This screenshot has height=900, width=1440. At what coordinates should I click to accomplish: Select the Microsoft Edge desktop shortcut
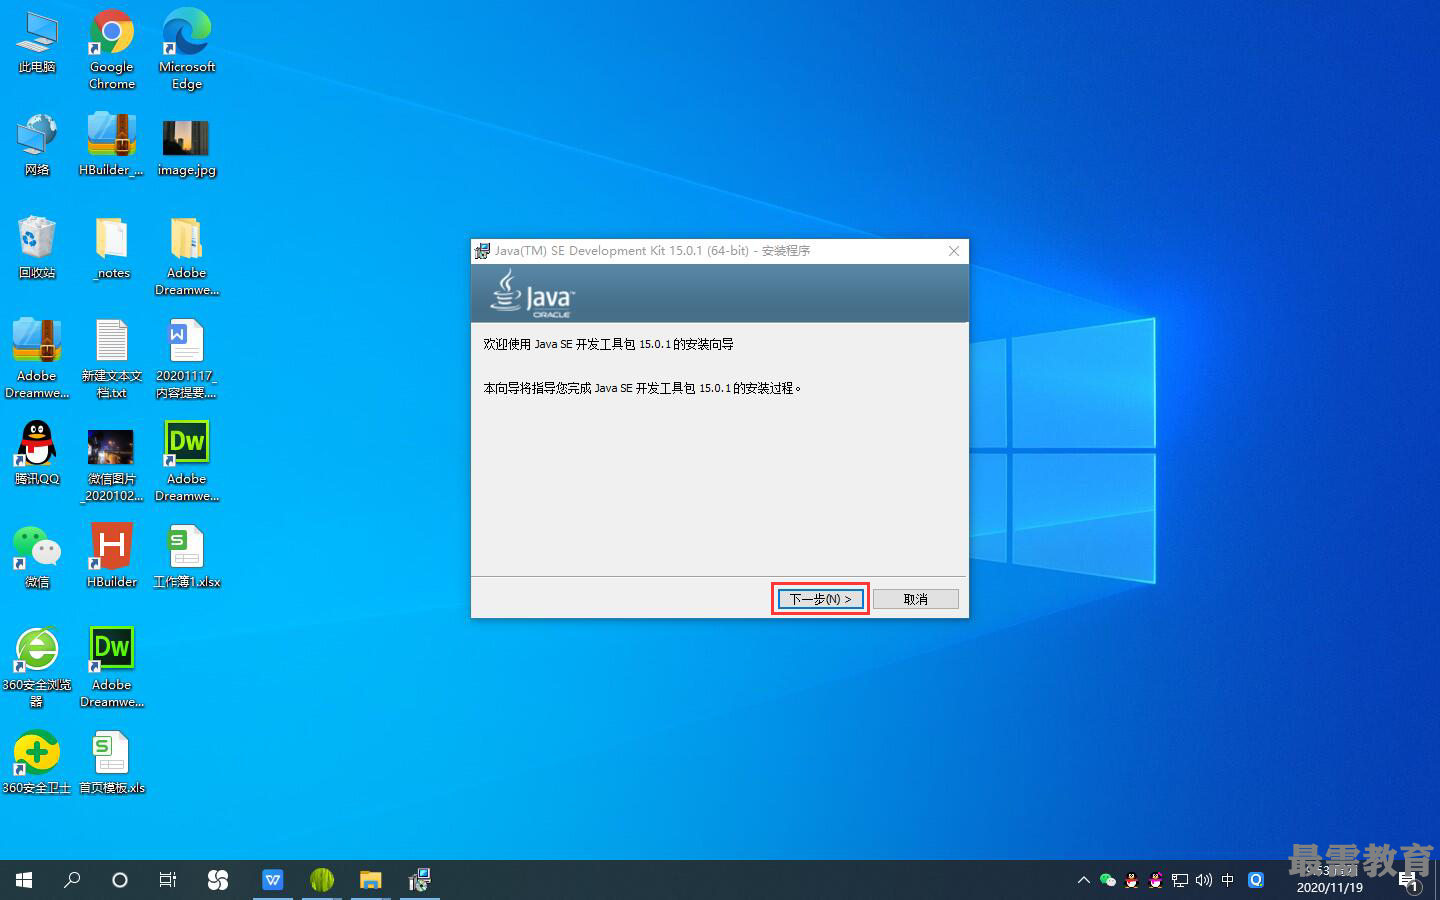pos(187,50)
